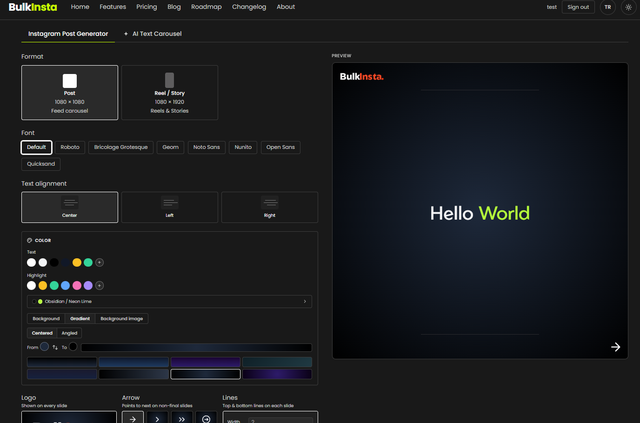
Task: Click the Hello World text in preview
Action: tap(480, 213)
